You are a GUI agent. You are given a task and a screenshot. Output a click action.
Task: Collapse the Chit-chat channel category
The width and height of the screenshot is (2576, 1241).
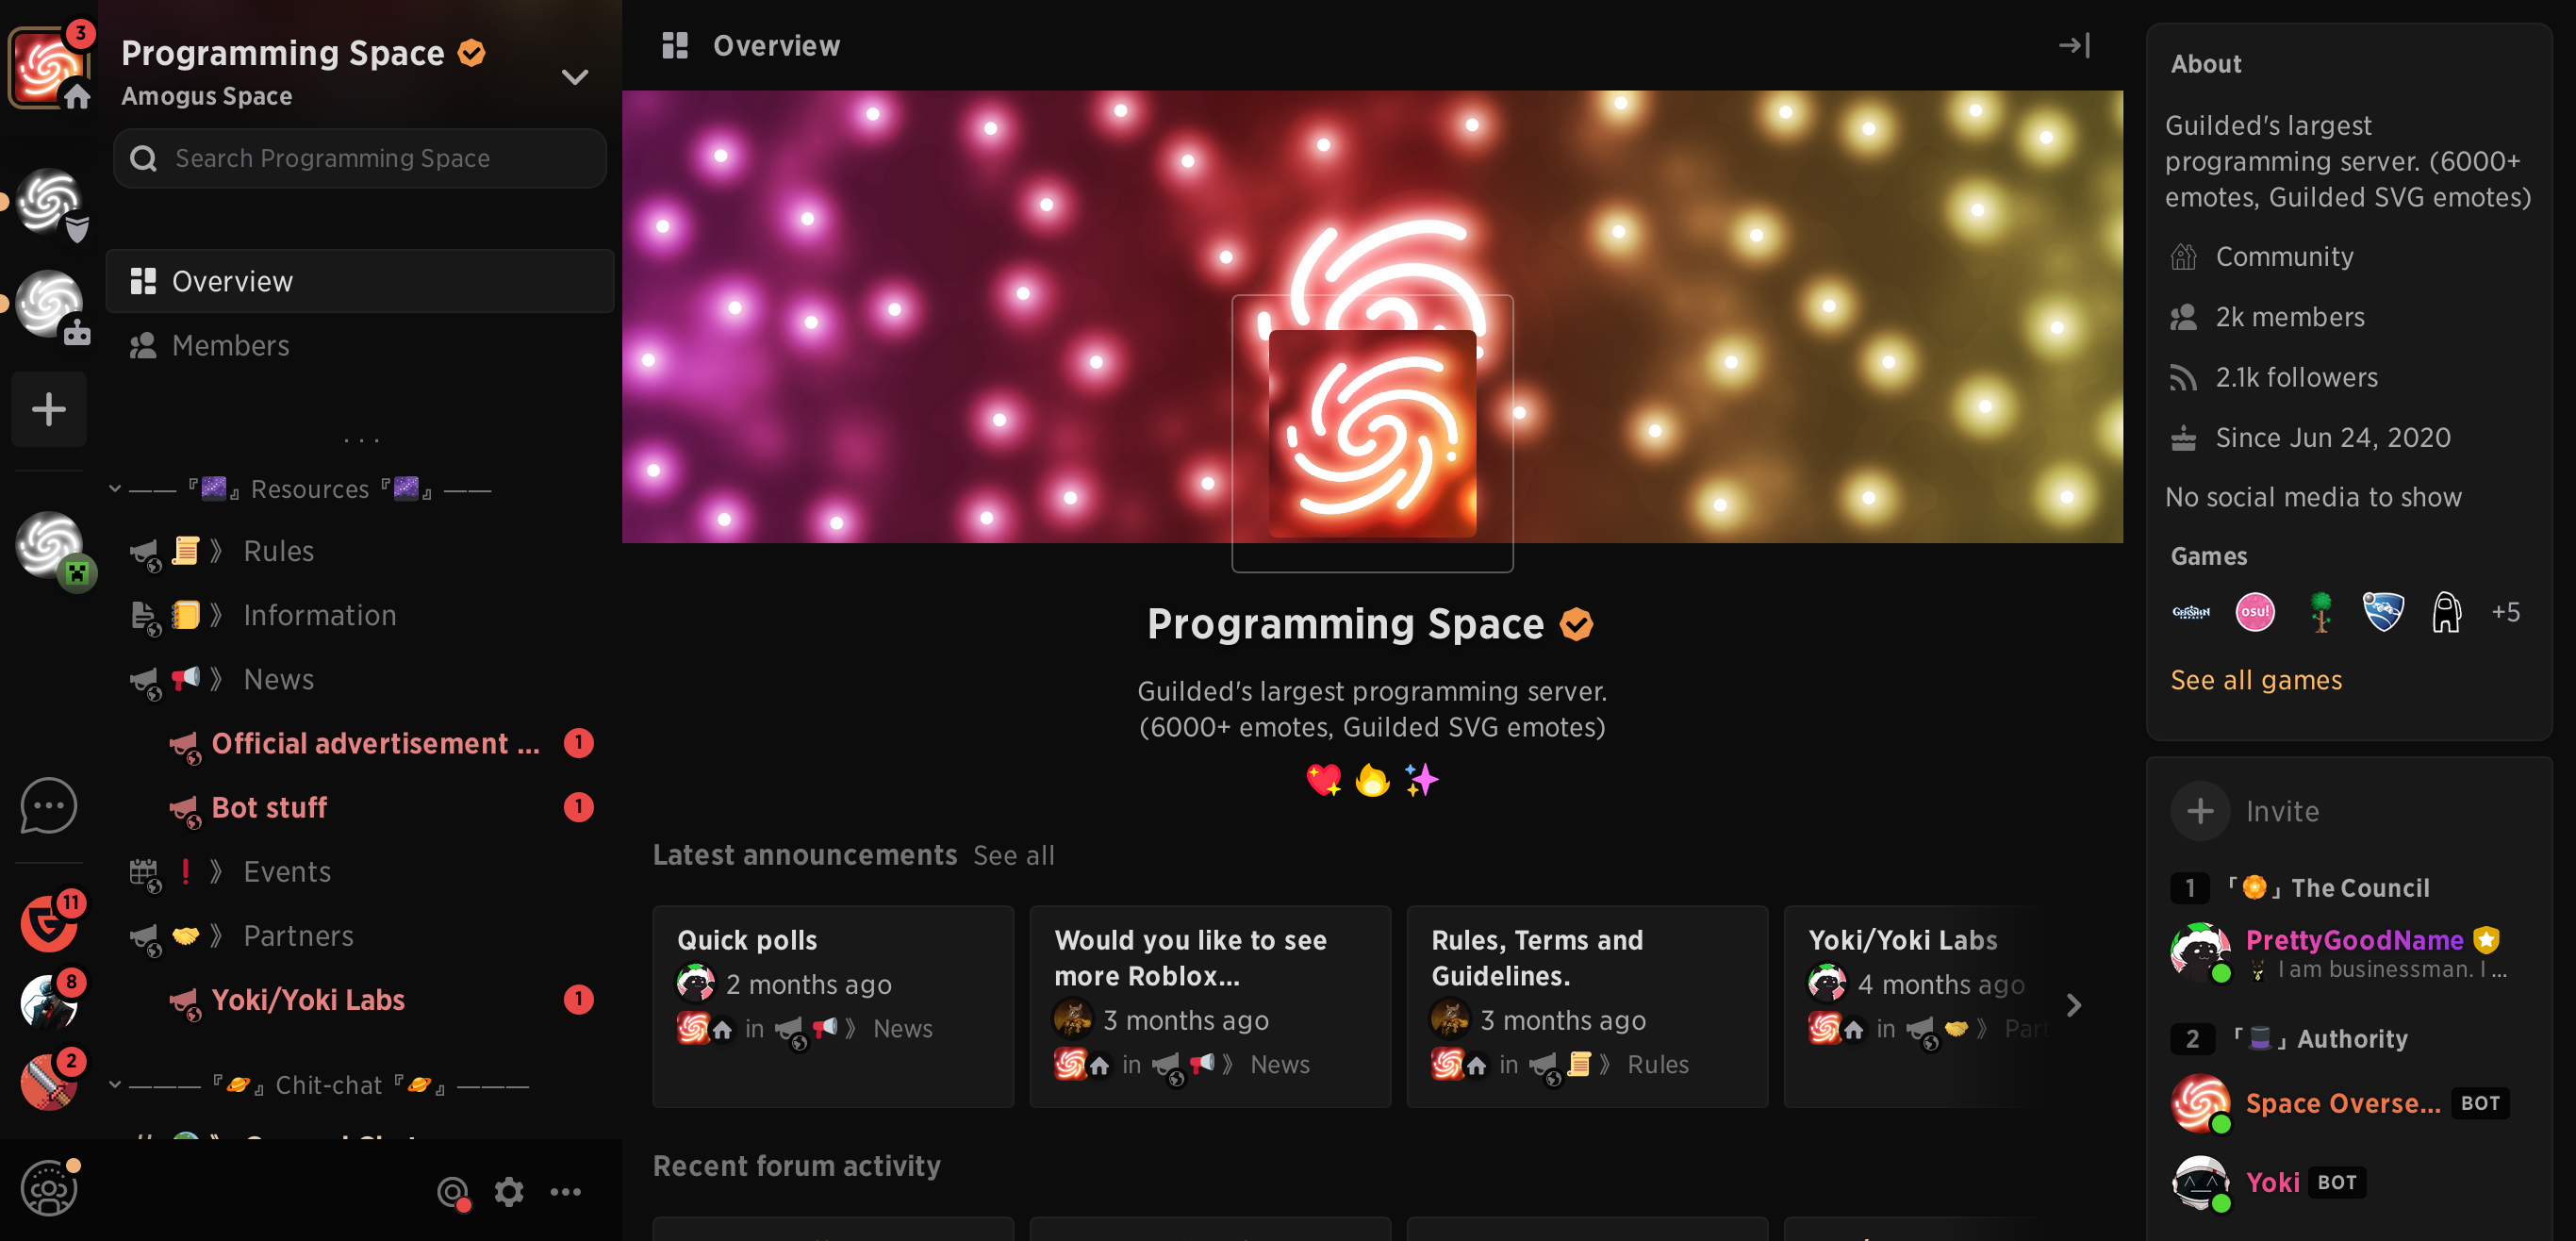click(x=115, y=1085)
